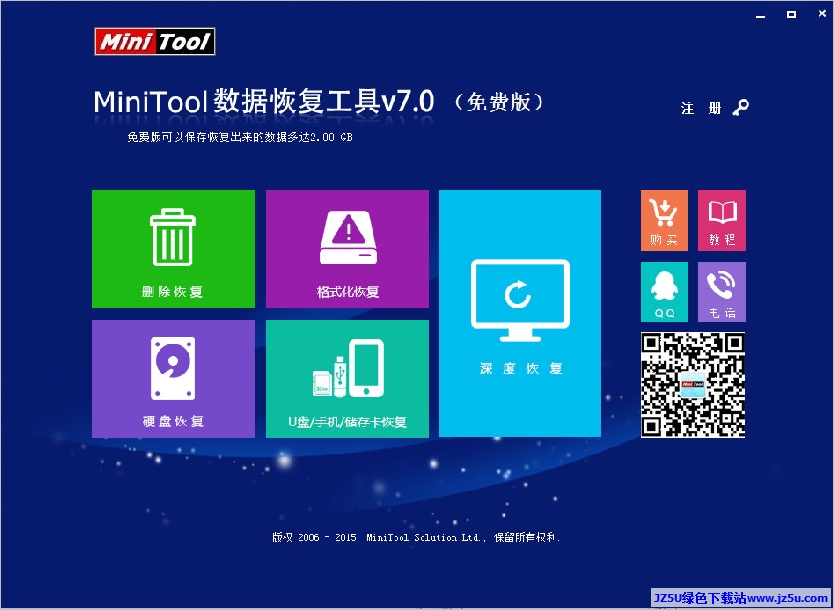Close the MiniTool window
Image resolution: width=834 pixels, height=610 pixels.
[x=822, y=14]
